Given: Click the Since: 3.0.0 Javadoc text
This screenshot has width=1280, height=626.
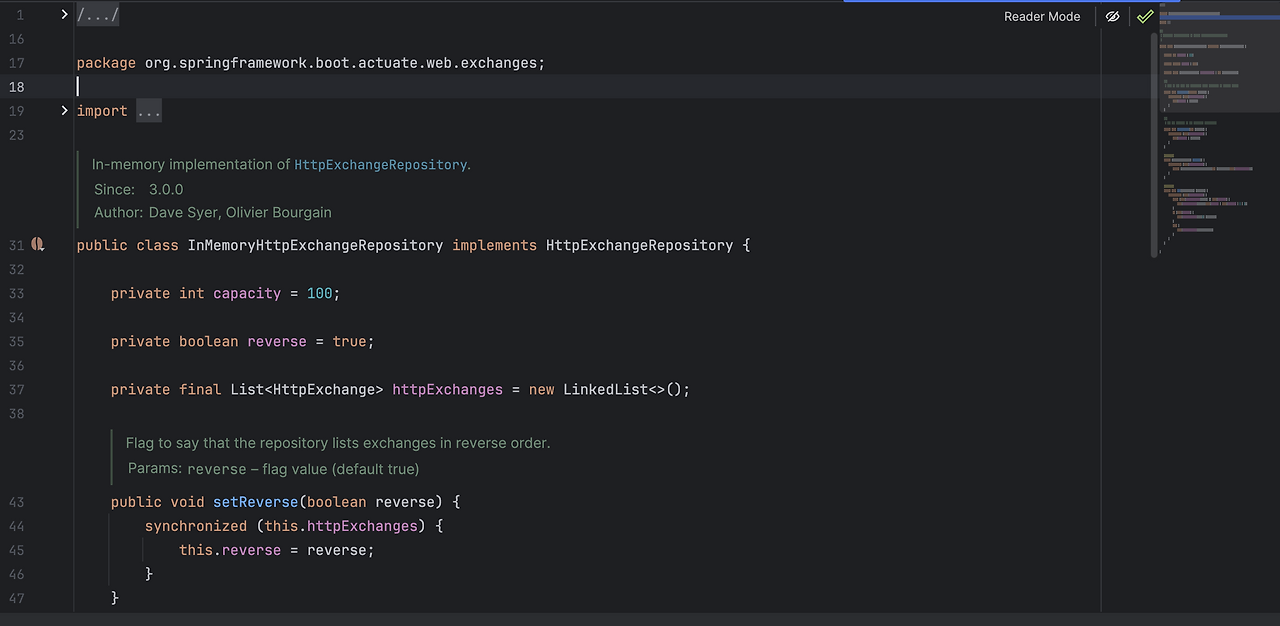Looking at the screenshot, I should point(140,189).
